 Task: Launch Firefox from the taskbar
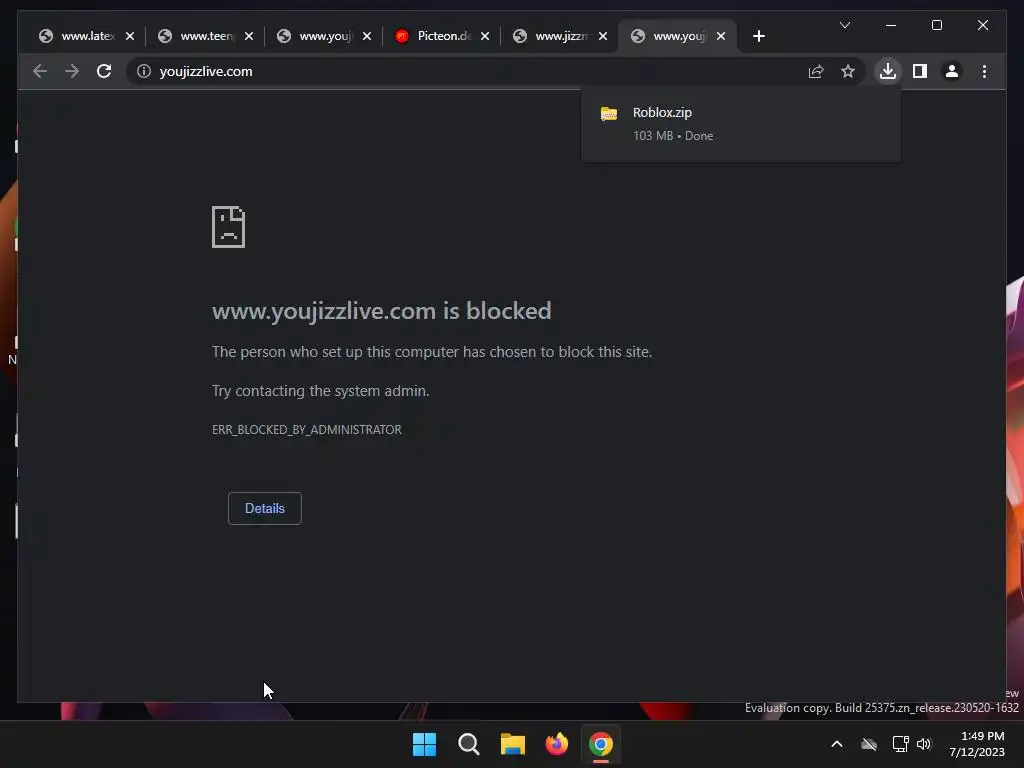[556, 744]
